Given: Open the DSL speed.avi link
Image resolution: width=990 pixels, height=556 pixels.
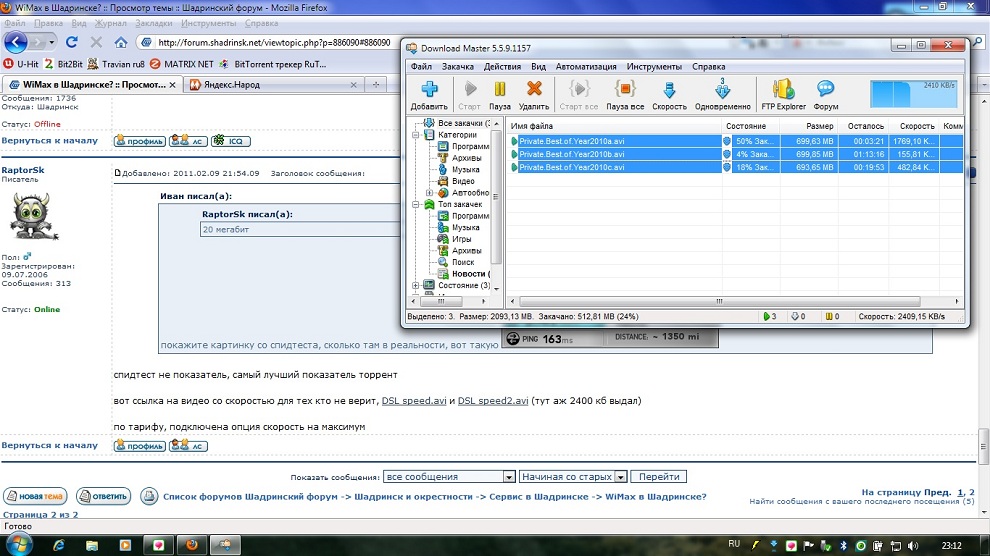Looking at the screenshot, I should pyautogui.click(x=414, y=401).
